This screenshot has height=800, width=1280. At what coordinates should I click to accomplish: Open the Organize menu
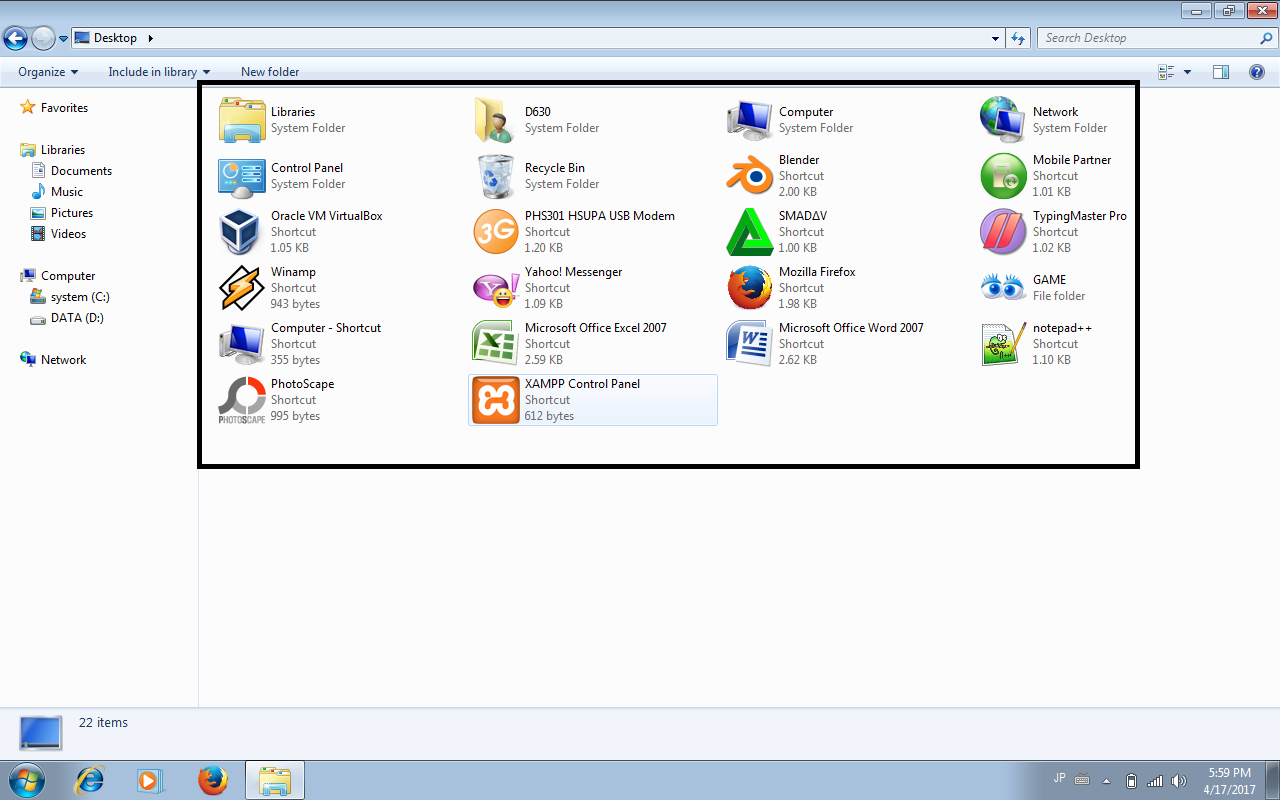[48, 72]
